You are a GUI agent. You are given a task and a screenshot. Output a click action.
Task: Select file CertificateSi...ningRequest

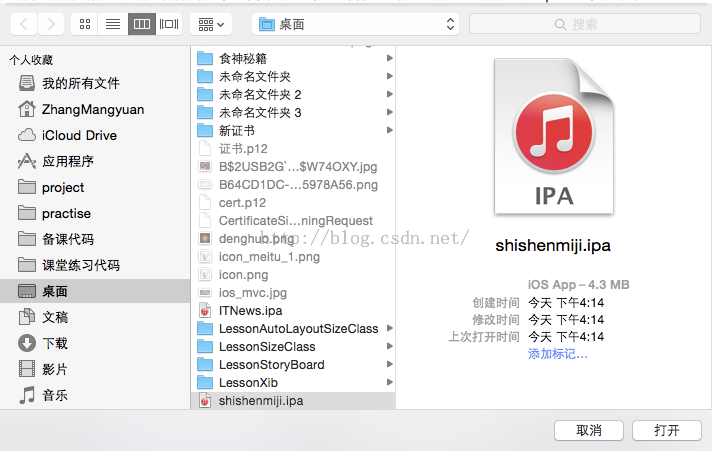293,221
